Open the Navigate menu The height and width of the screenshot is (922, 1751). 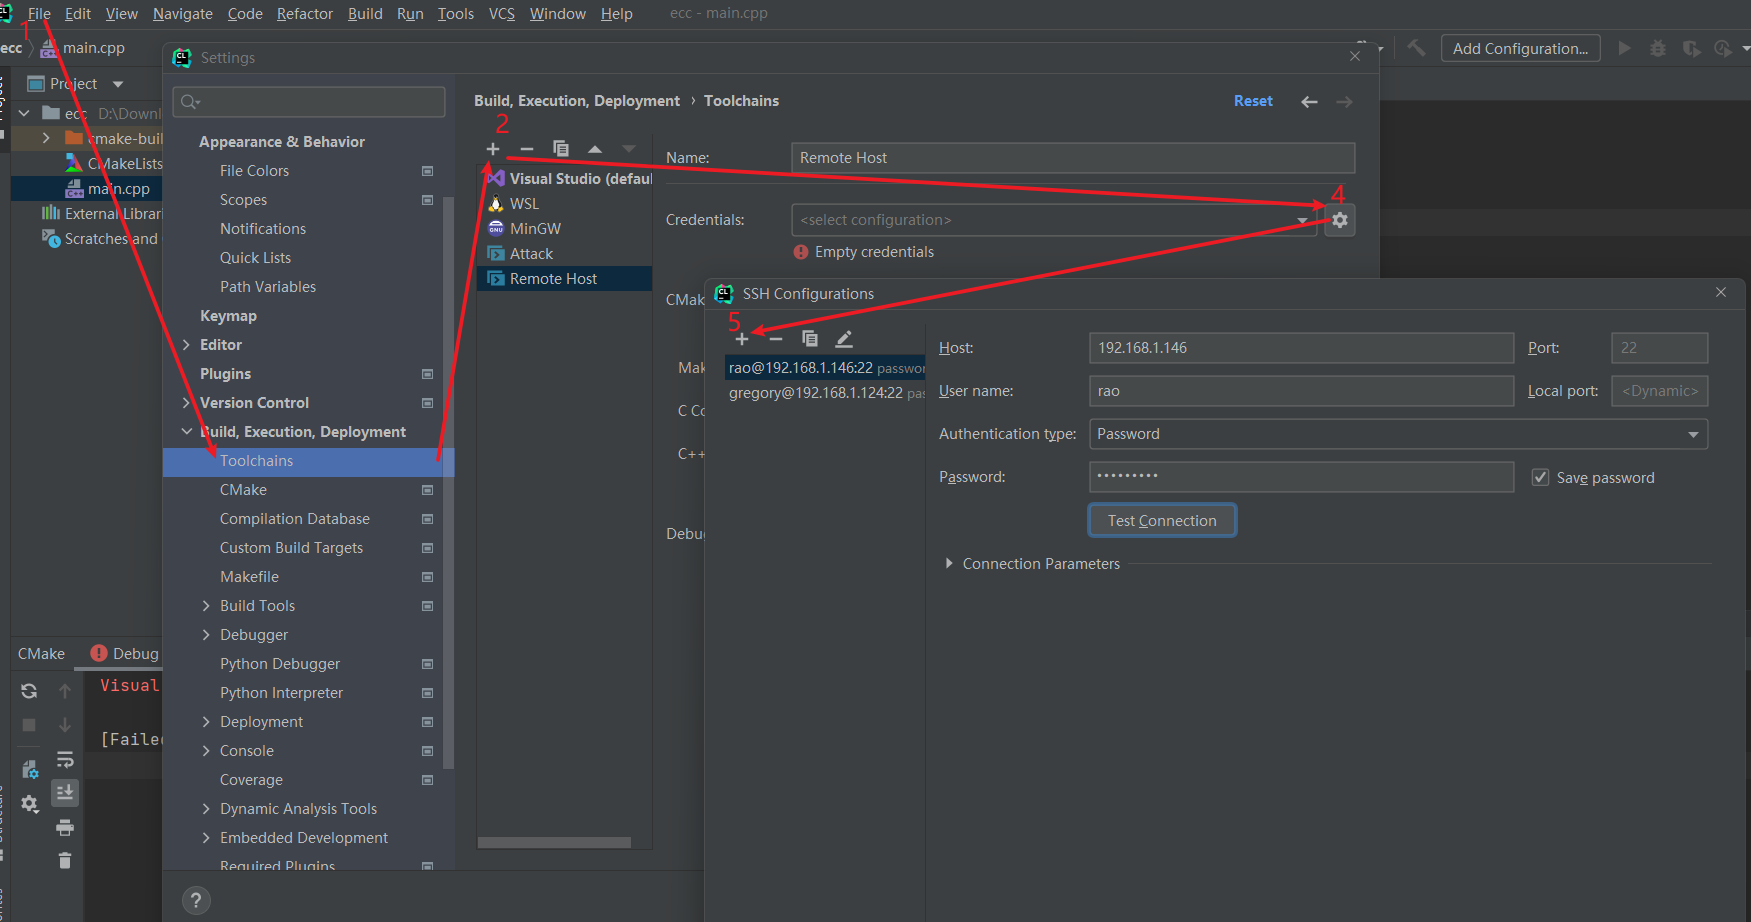pyautogui.click(x=182, y=14)
